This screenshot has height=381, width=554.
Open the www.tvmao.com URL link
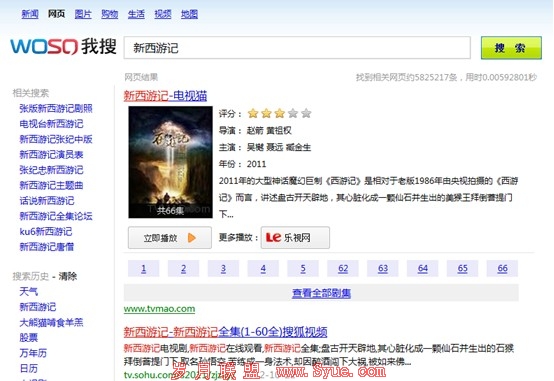(x=159, y=309)
